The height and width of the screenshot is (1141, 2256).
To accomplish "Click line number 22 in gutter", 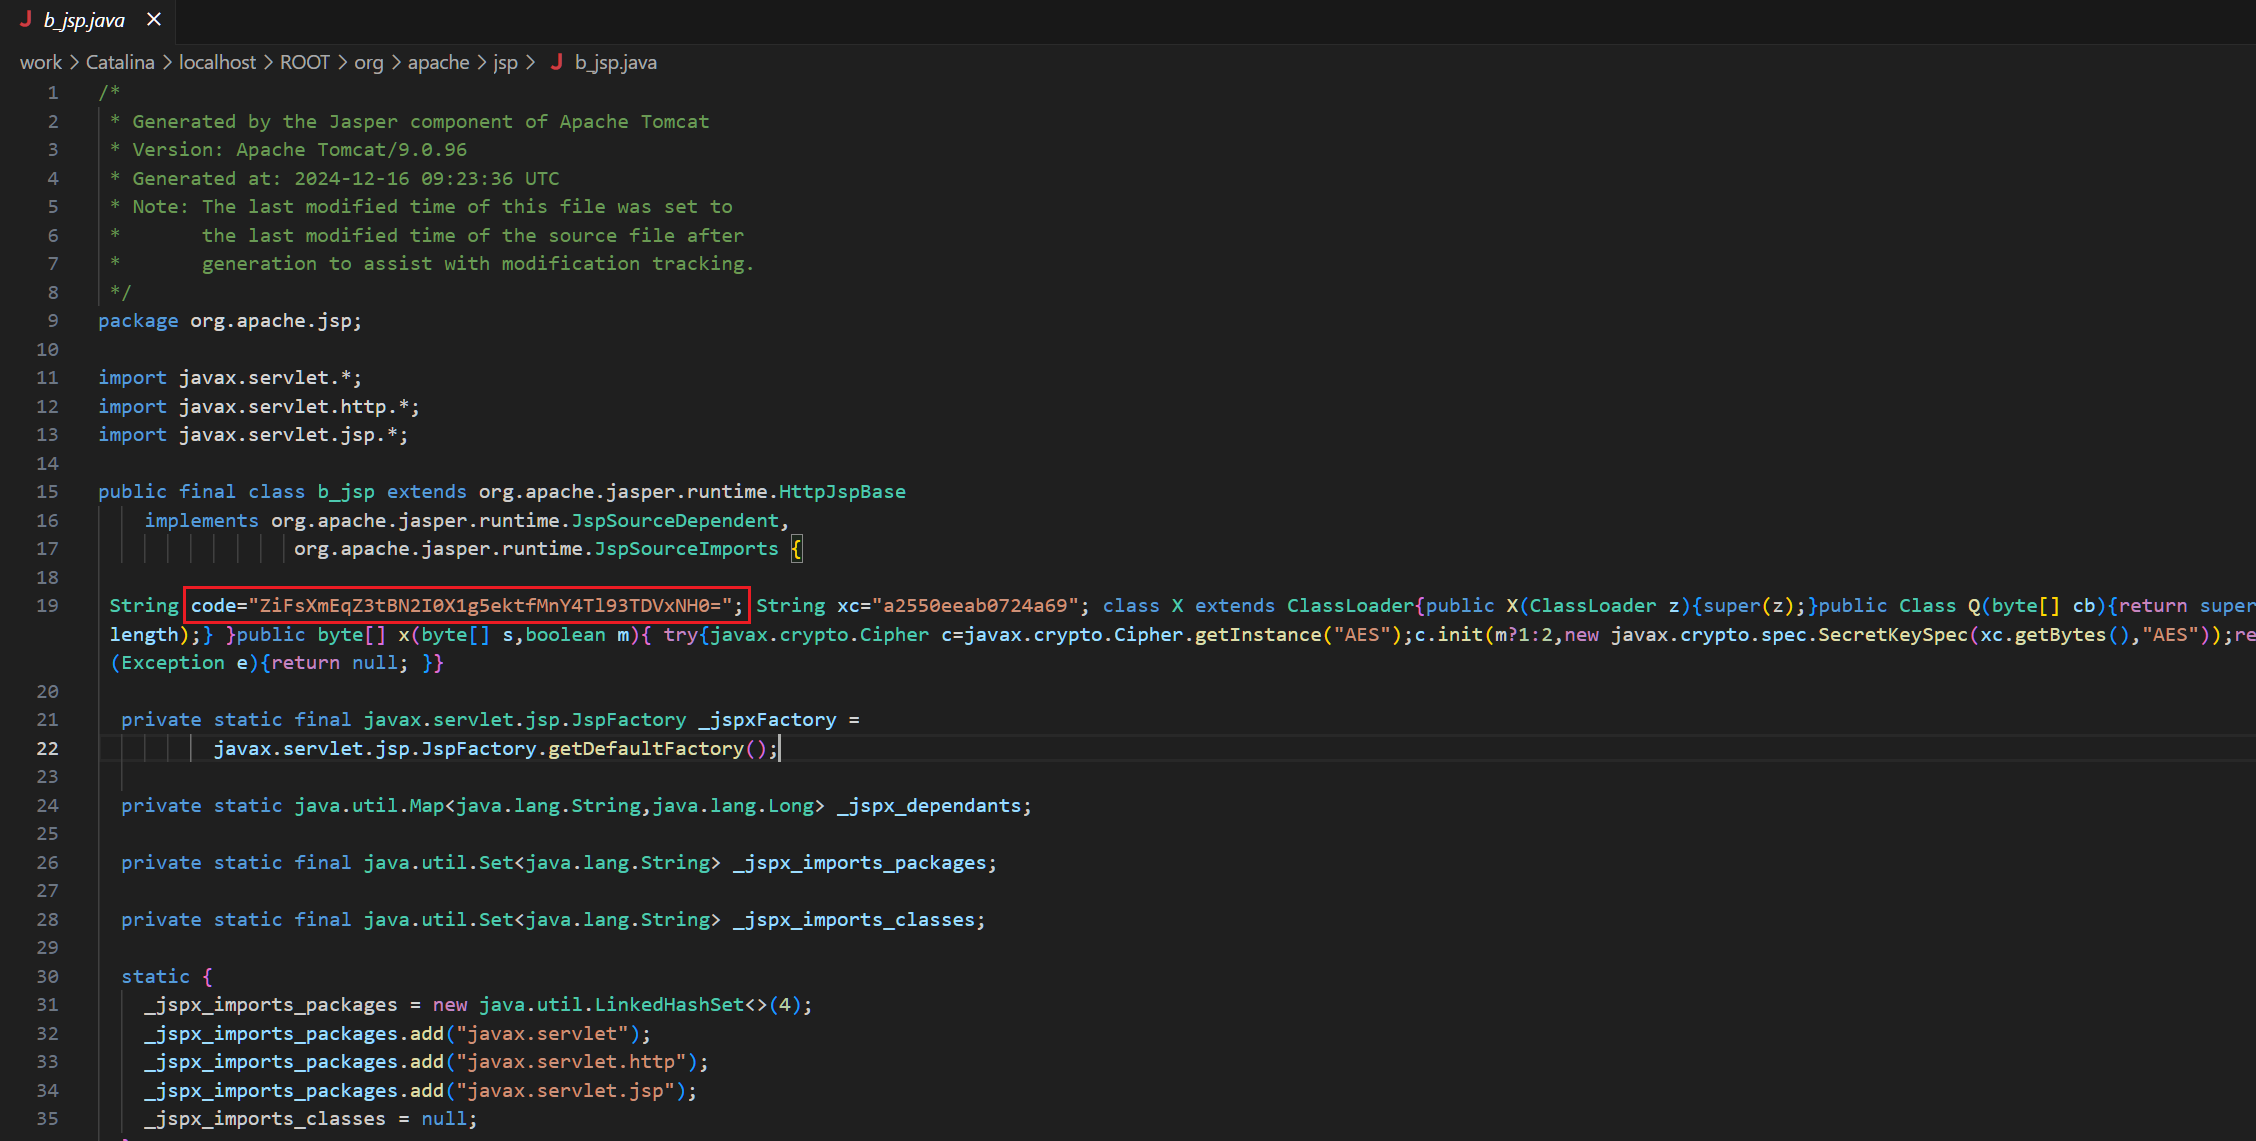I will tap(47, 749).
